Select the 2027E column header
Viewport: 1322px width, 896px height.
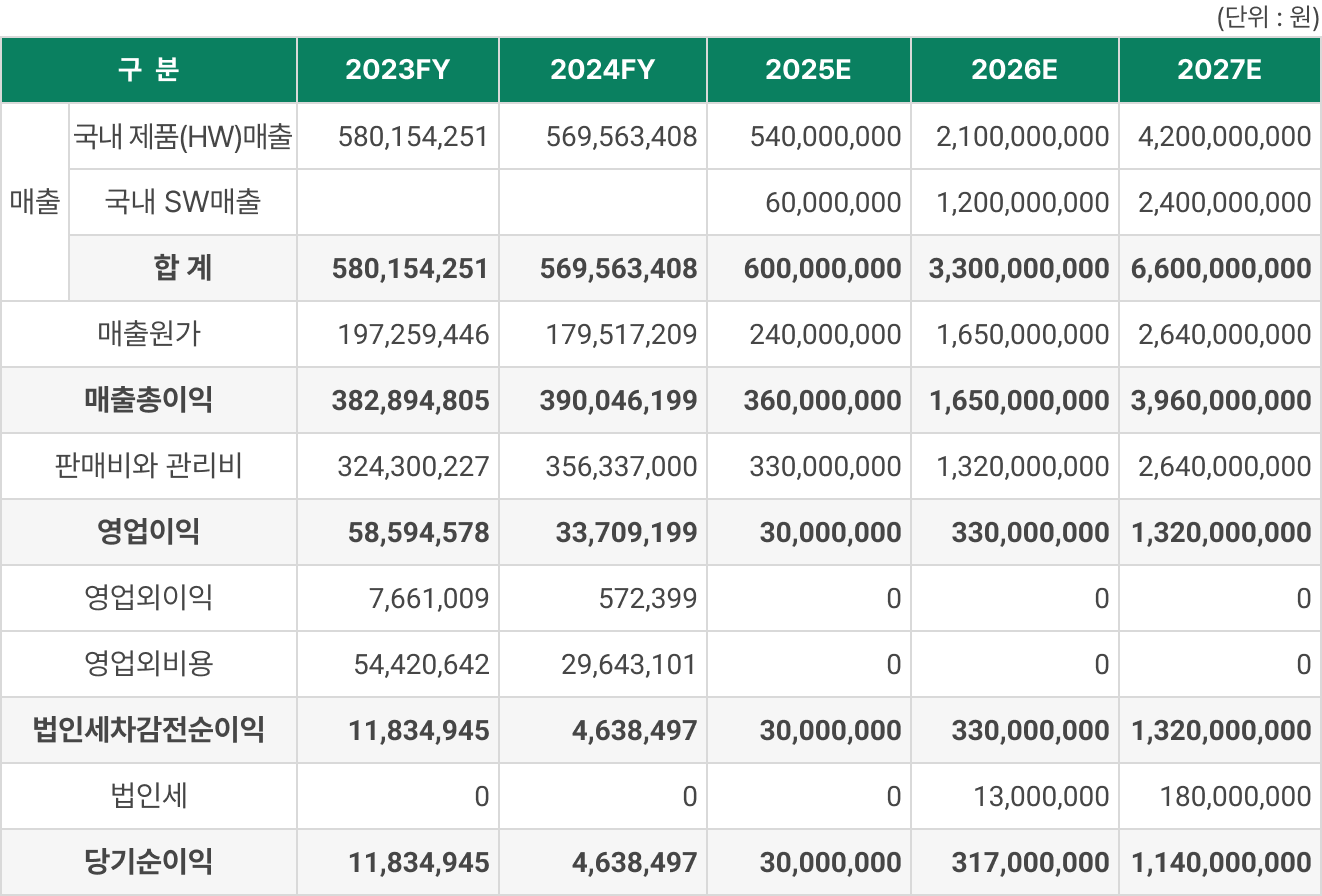coord(1219,70)
